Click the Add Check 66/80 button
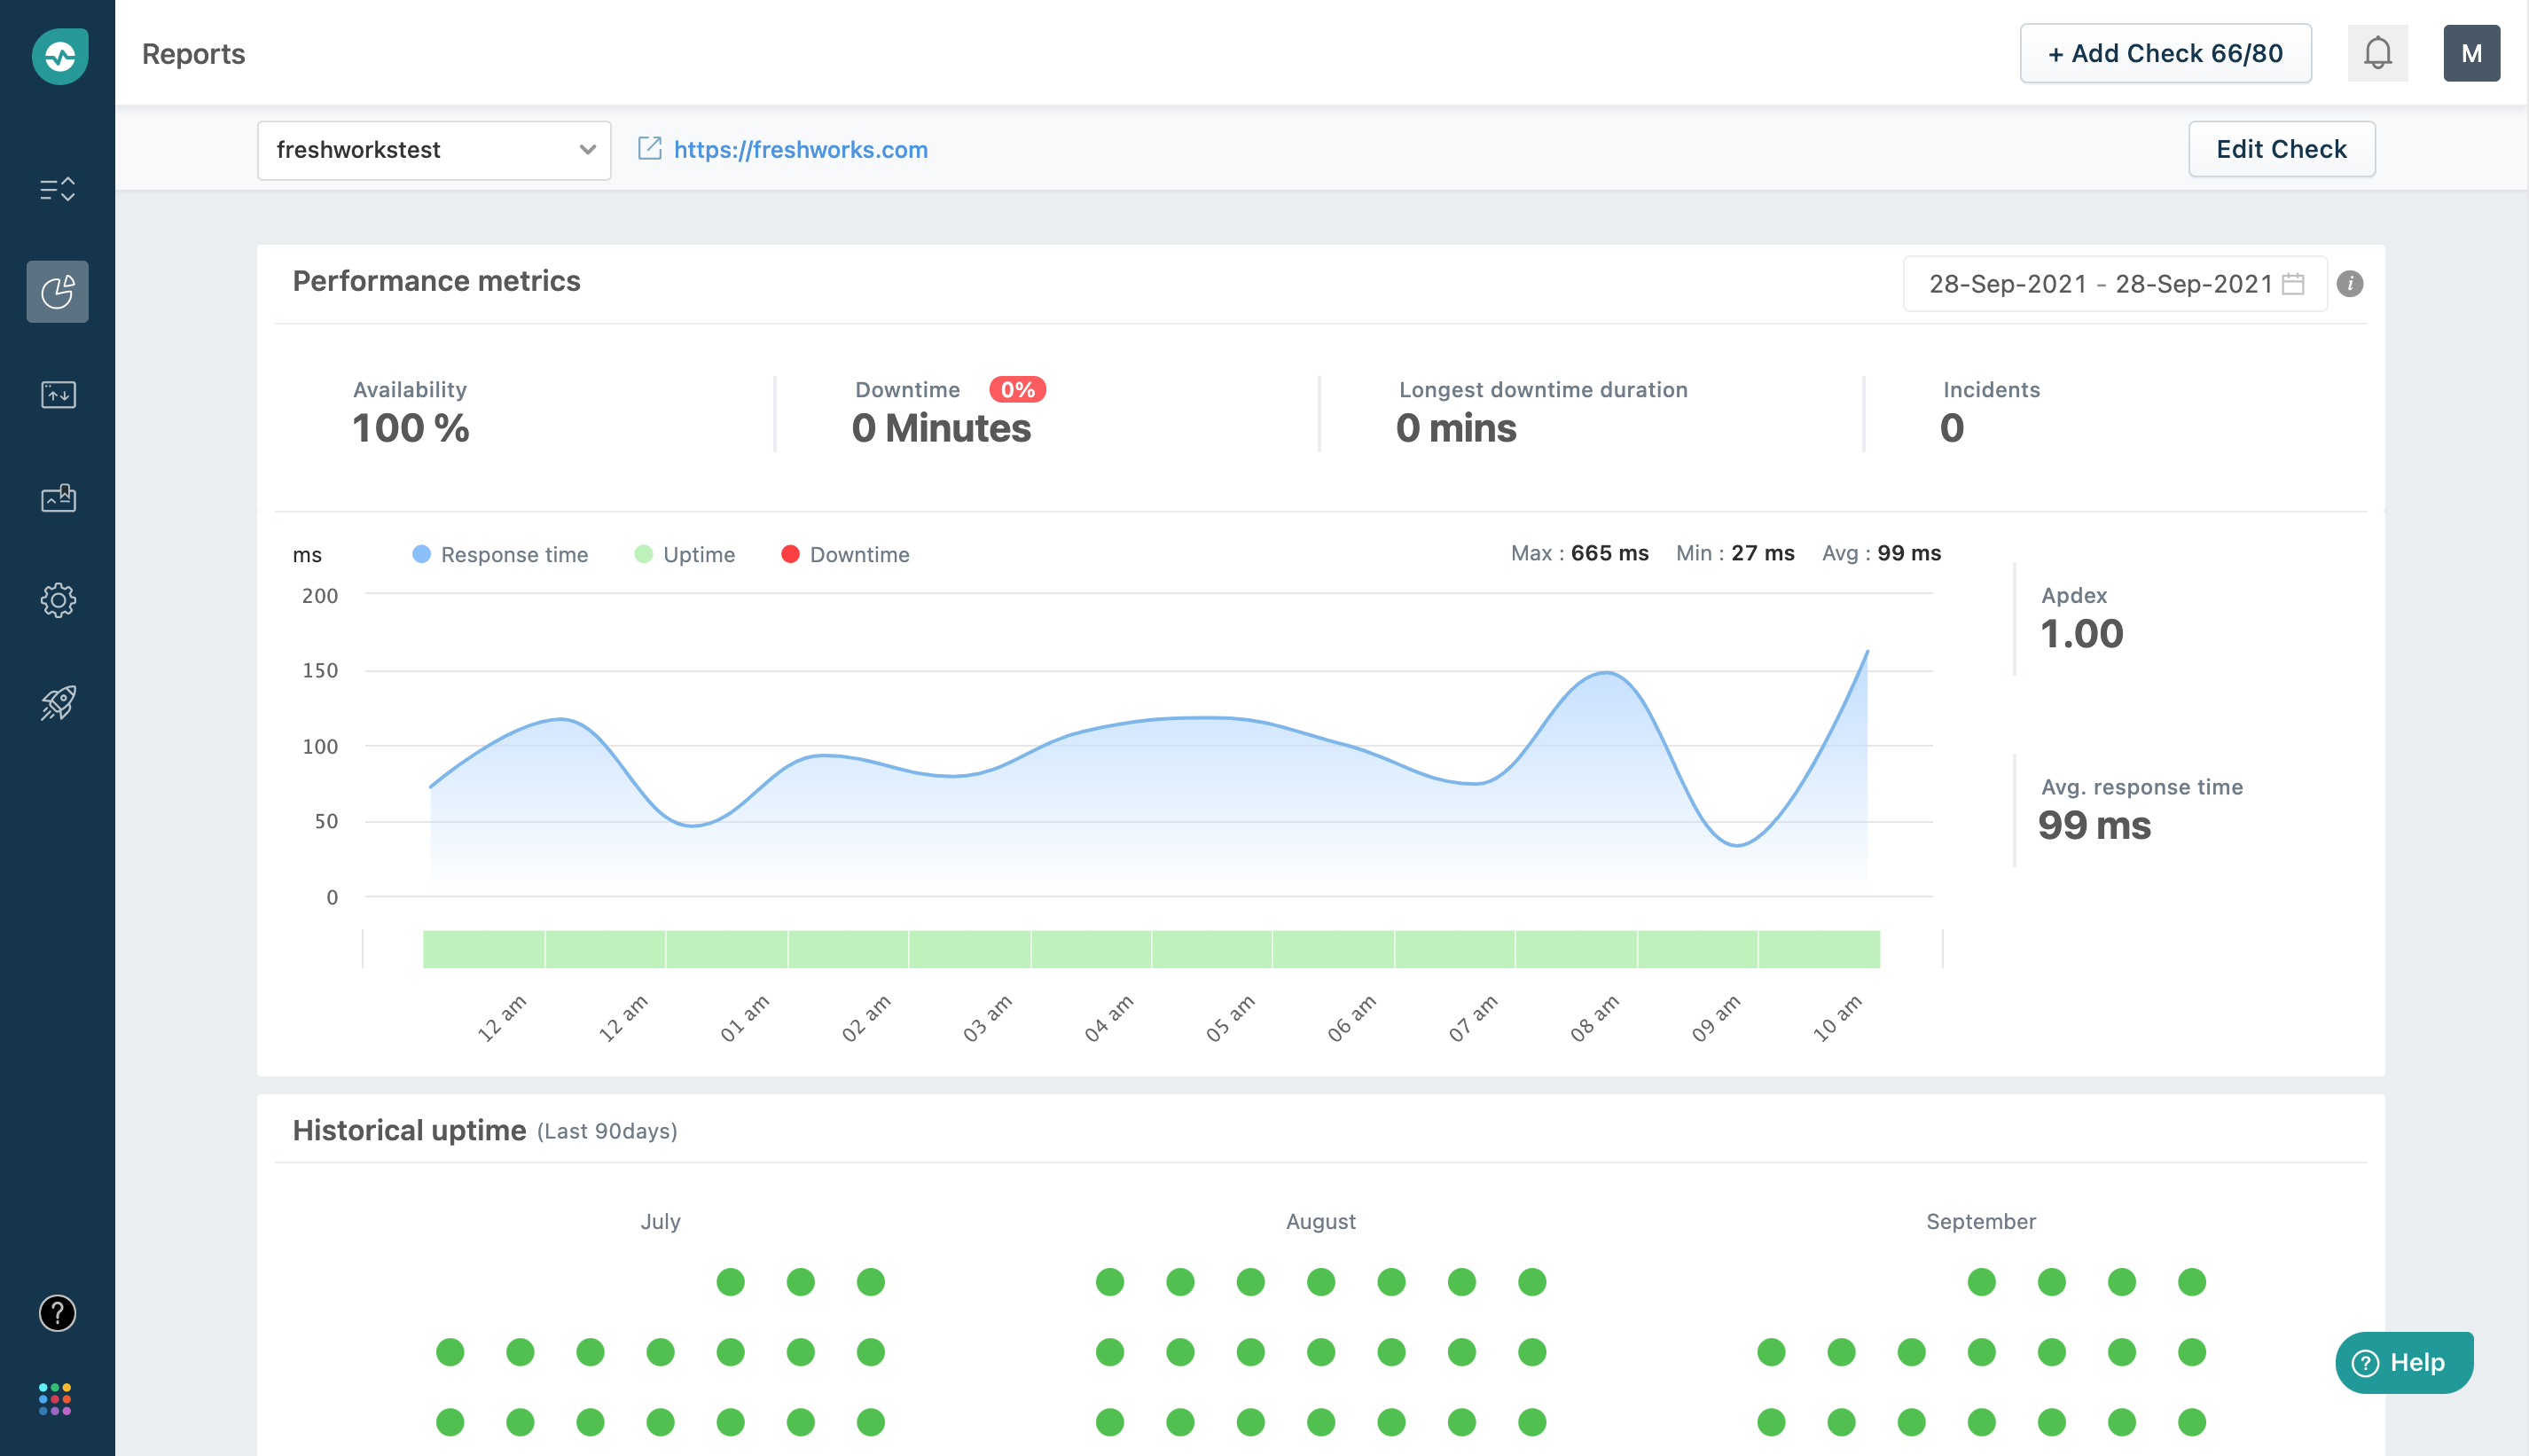The width and height of the screenshot is (2529, 1456). 2165,53
